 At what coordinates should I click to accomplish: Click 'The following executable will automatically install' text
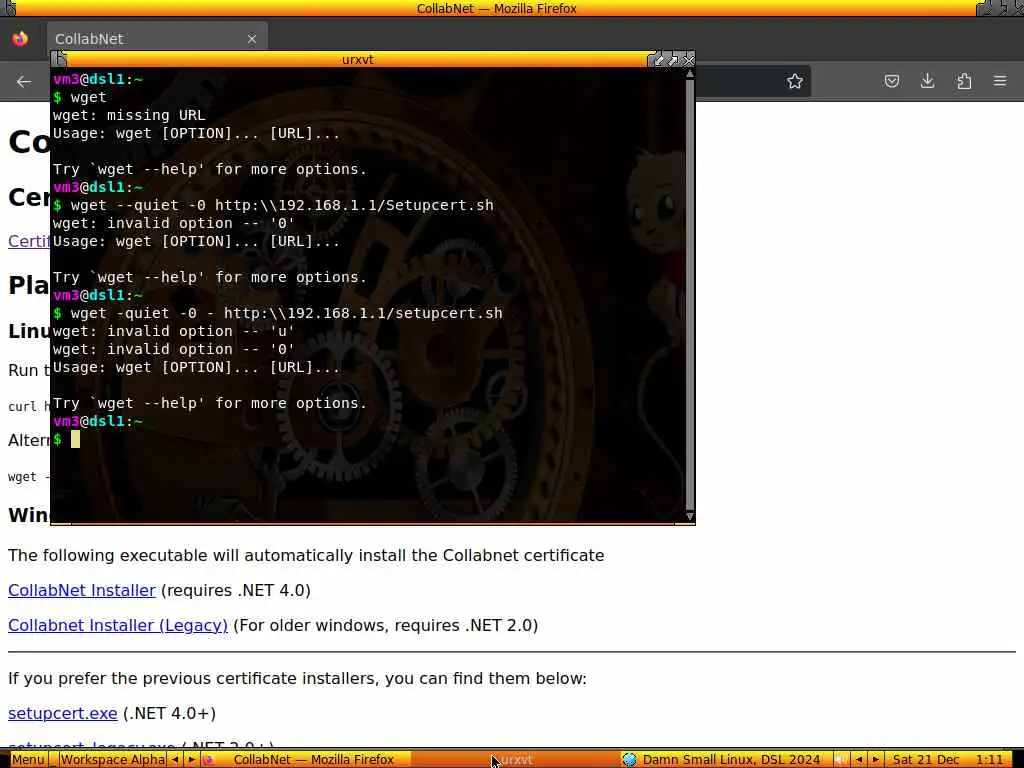coord(306,556)
